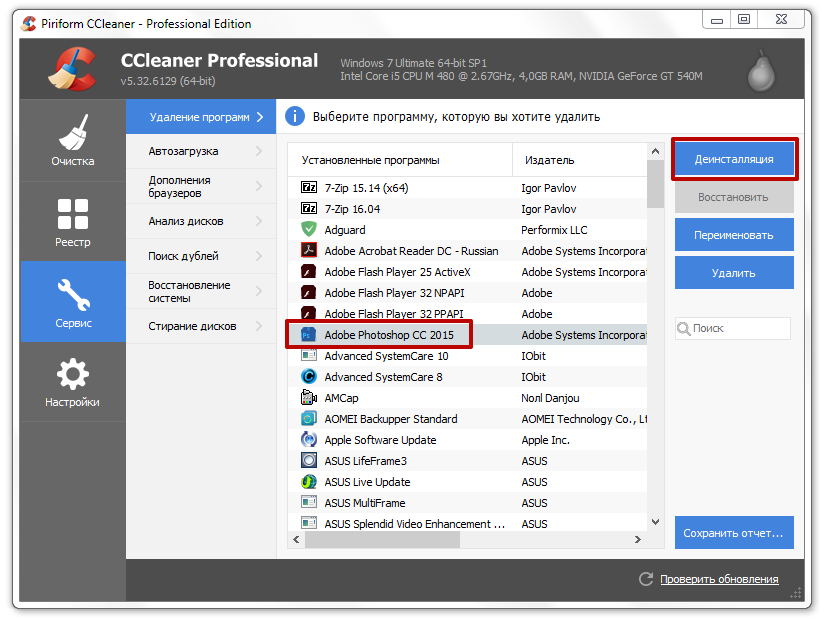Open the Автозагрузка tab

coord(201,151)
